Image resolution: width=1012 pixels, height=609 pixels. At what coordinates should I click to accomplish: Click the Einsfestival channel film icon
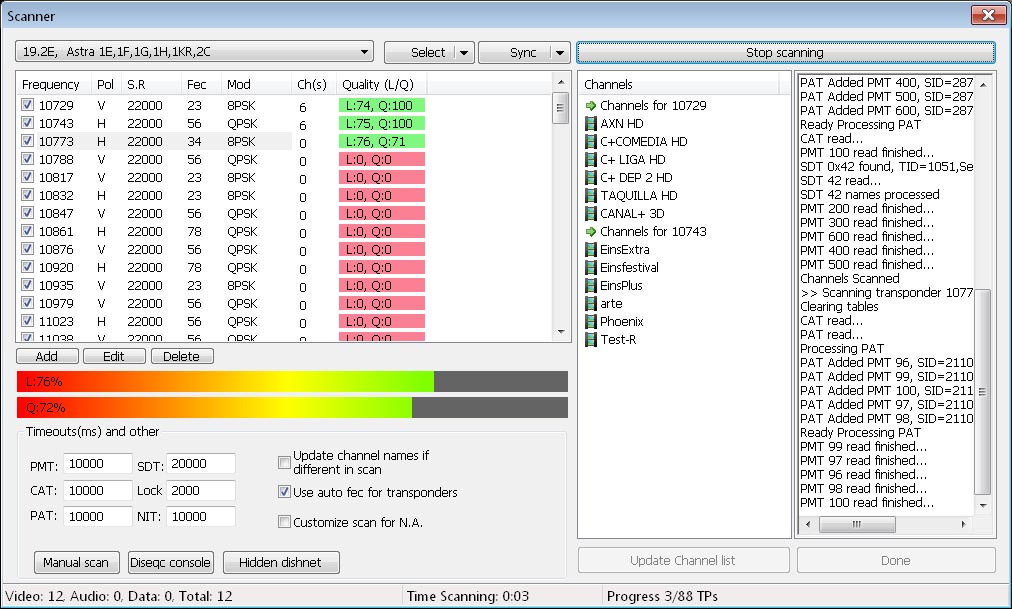click(591, 268)
